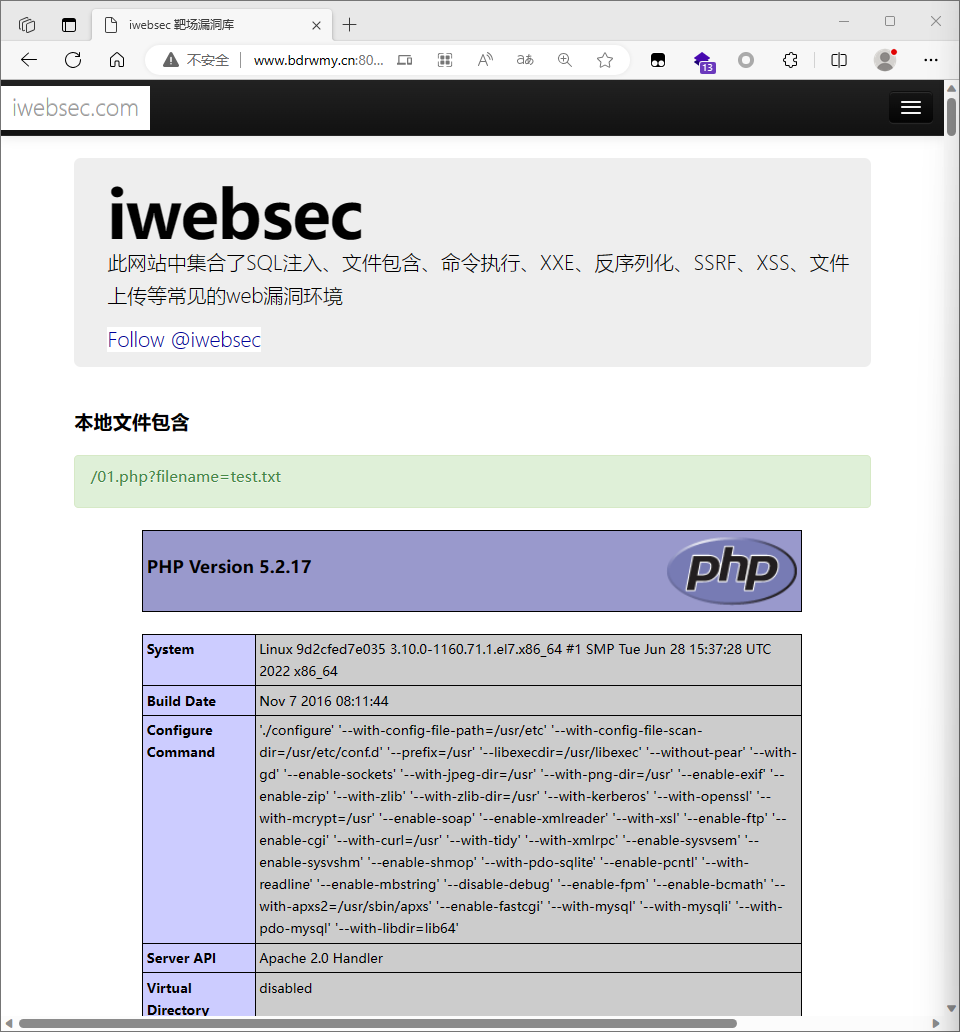Select the iwebsec 靶场漏洞库 tab
Screen dimensions: 960x1032
(212, 25)
